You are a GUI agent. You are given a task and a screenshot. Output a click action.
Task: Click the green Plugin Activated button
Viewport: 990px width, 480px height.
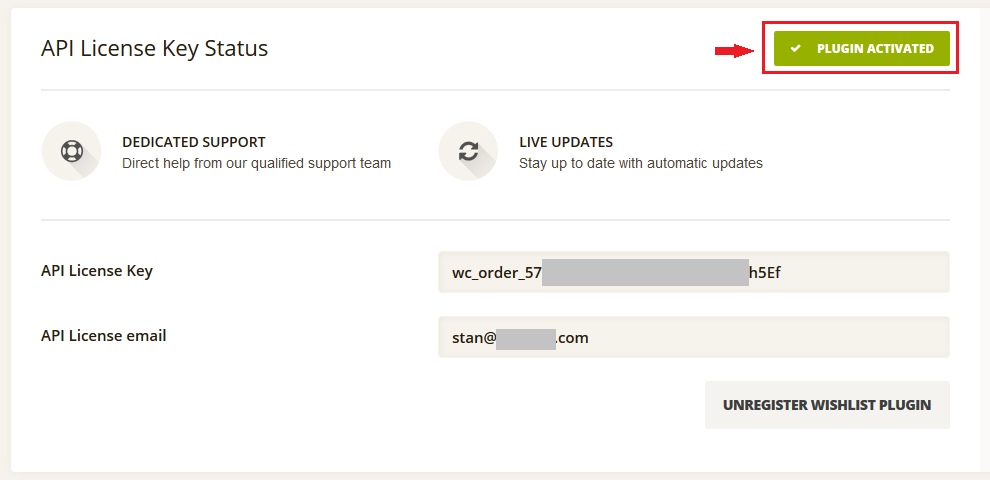point(862,49)
